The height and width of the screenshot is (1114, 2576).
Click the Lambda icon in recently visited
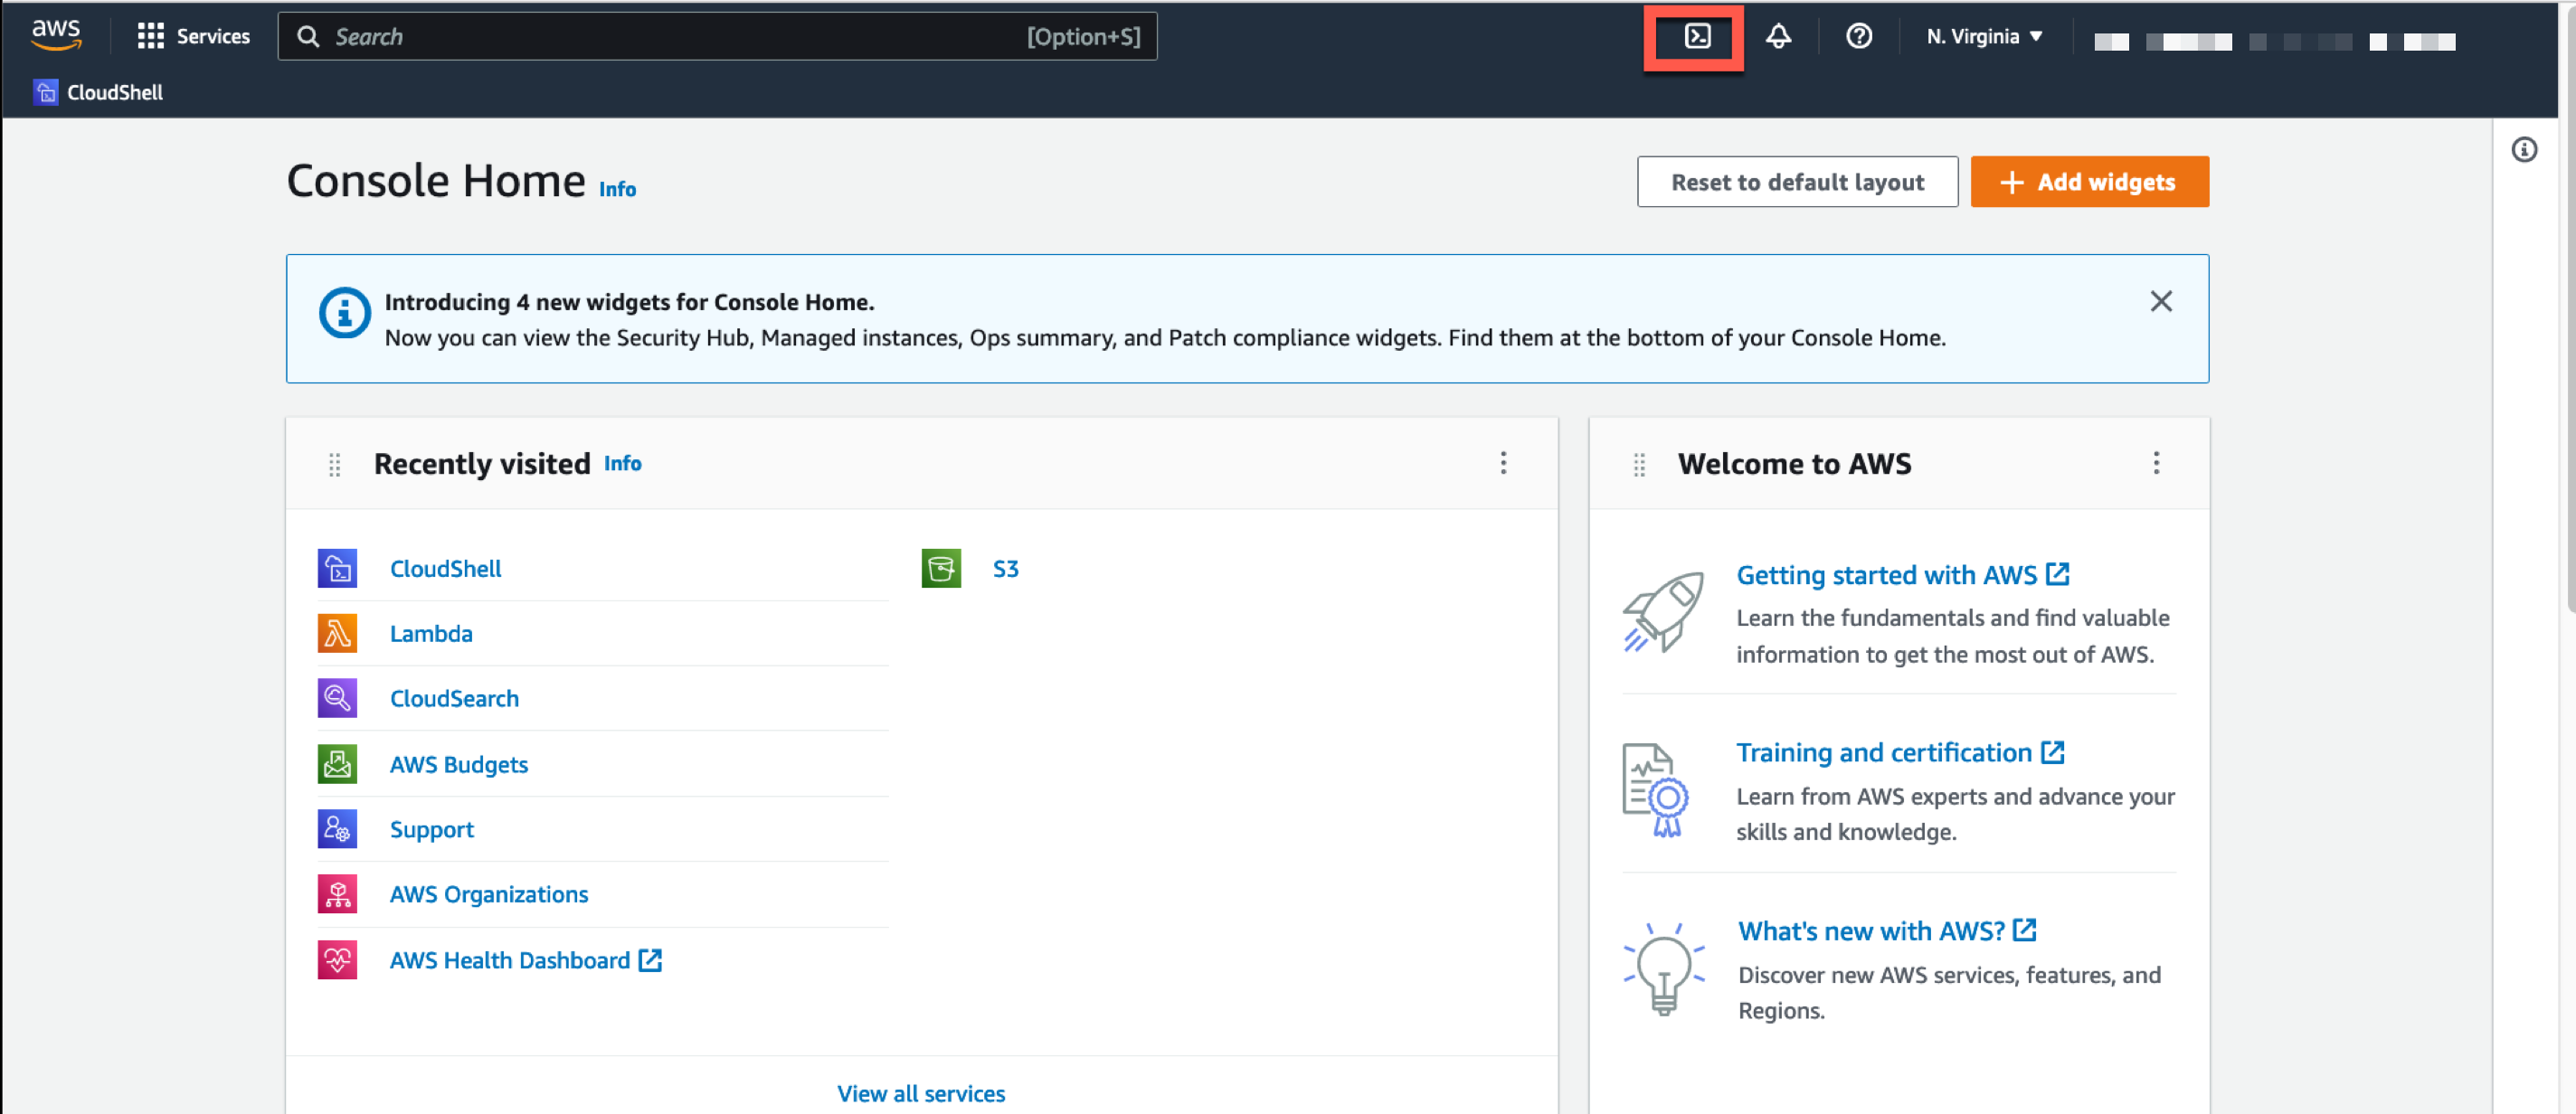(338, 631)
